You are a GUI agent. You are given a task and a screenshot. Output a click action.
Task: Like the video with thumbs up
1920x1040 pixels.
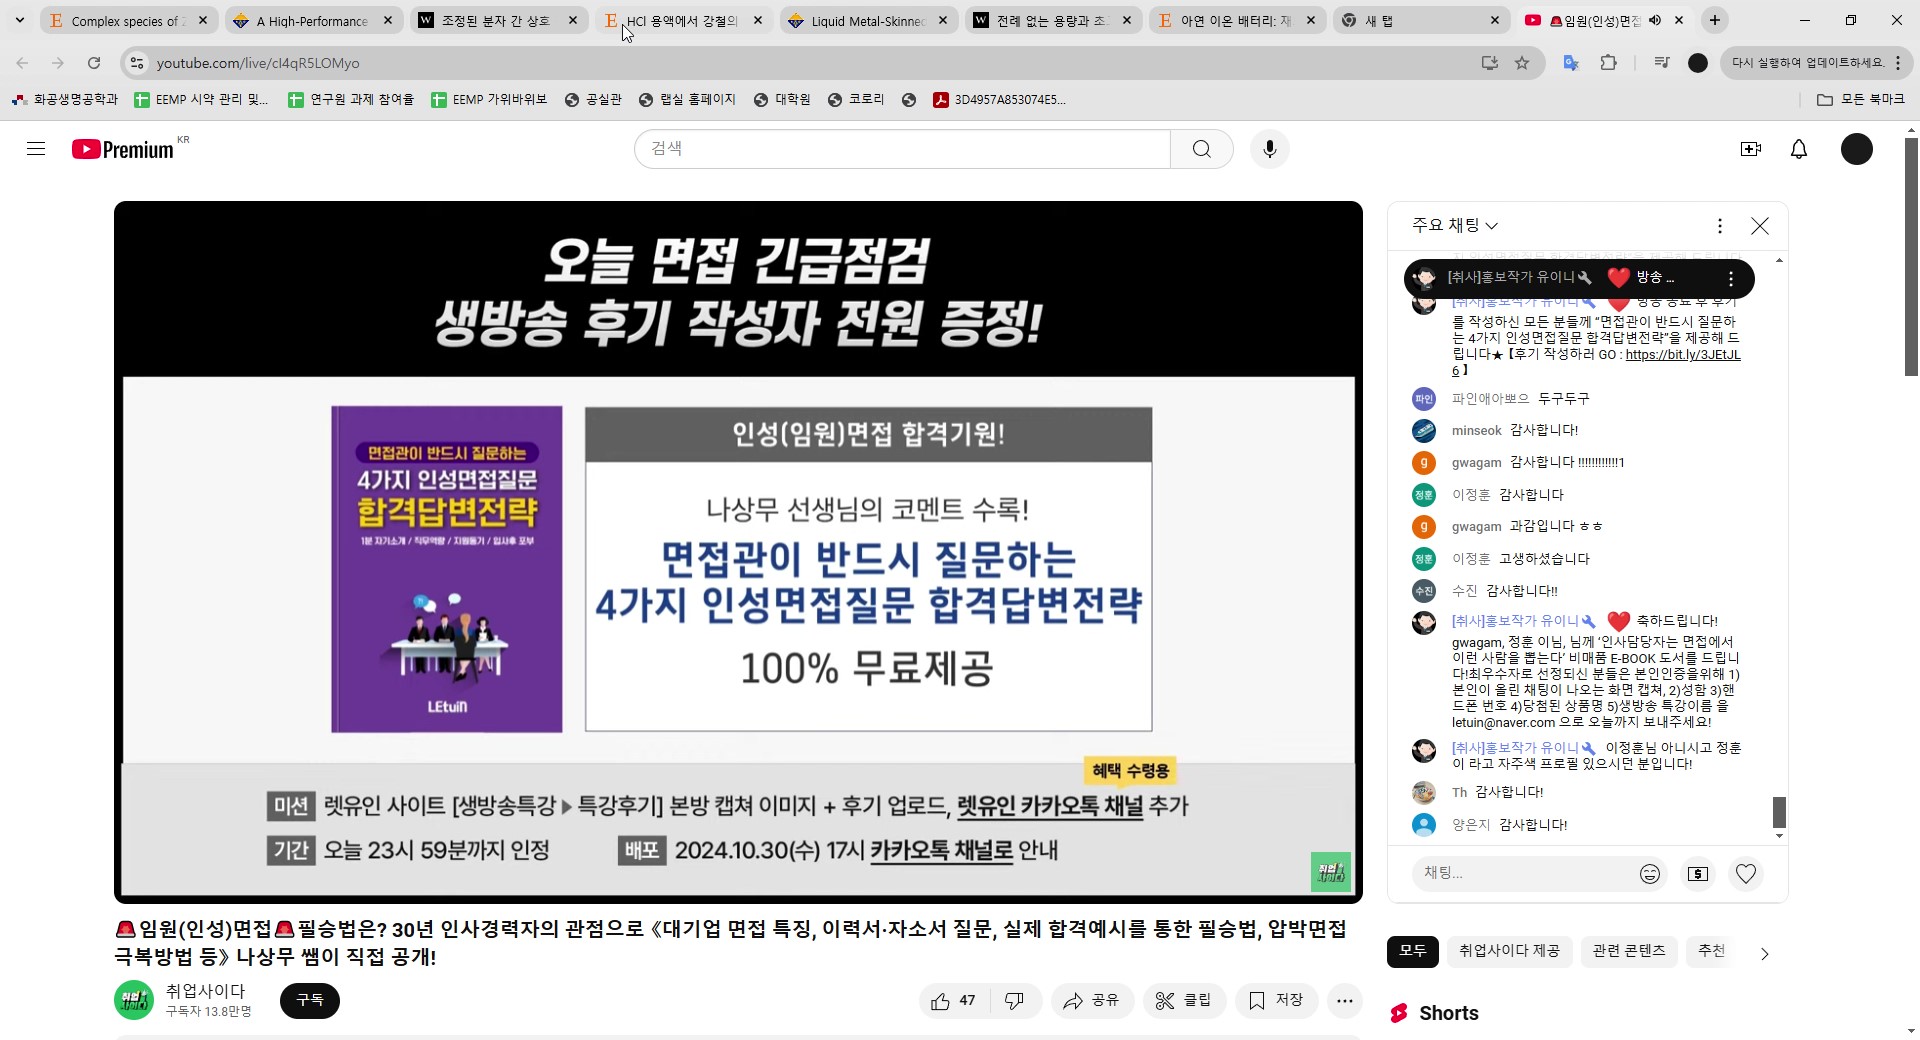point(952,1001)
